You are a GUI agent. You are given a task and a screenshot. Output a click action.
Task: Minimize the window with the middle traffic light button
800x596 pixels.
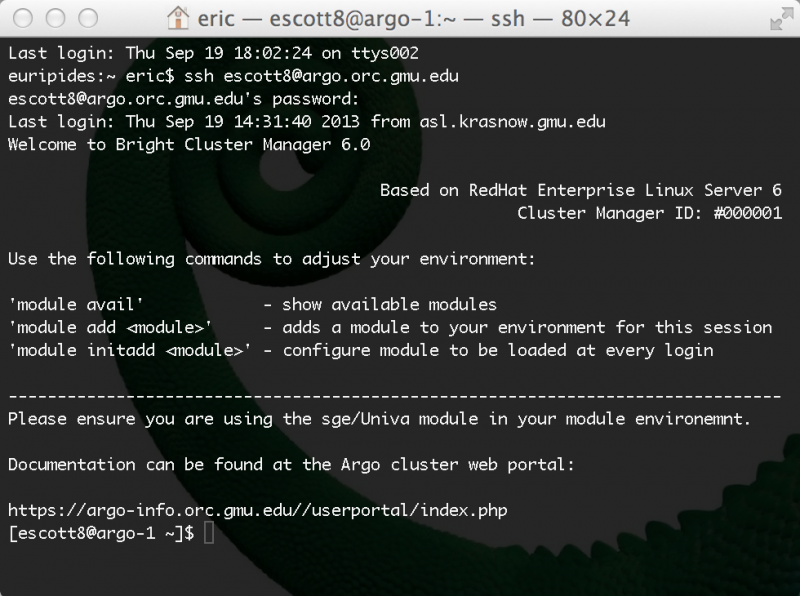(x=55, y=18)
